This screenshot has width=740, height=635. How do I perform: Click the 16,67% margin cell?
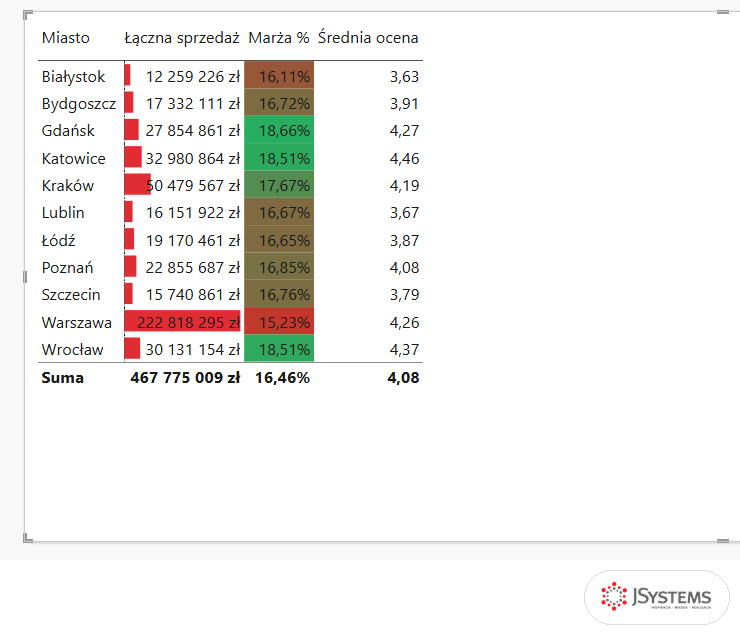279,212
